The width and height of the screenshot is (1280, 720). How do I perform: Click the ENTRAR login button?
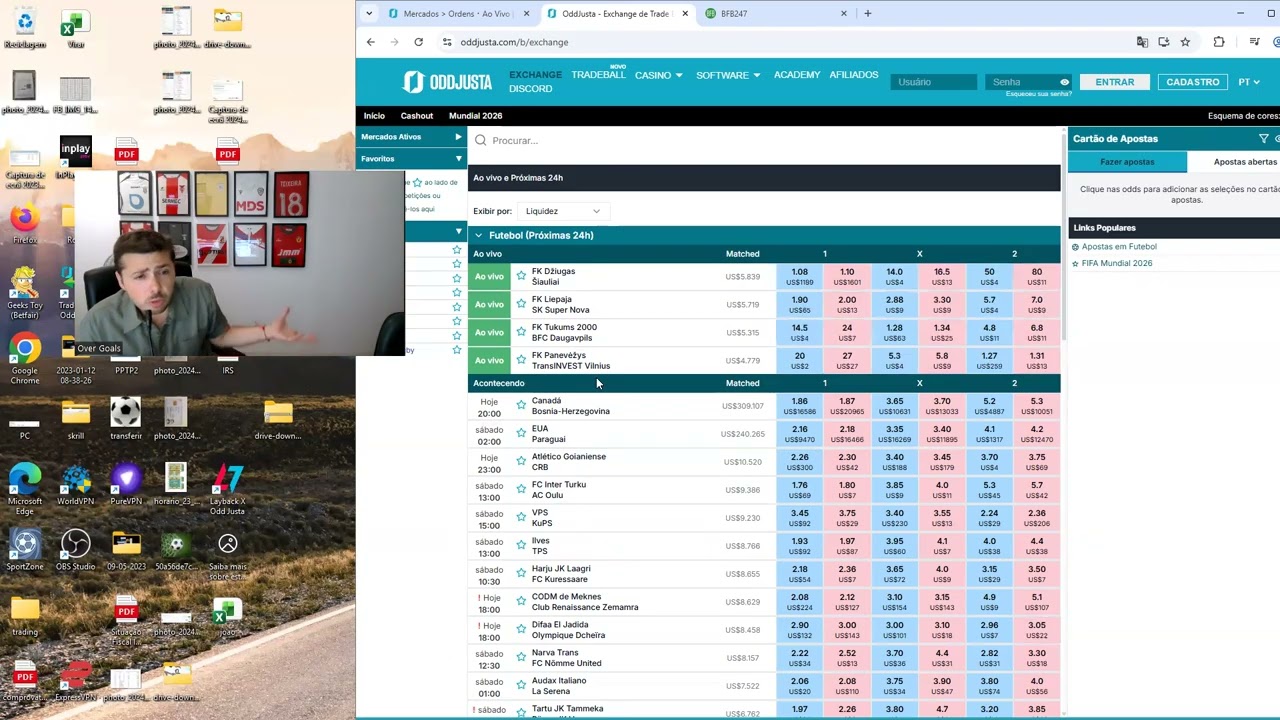pyautogui.click(x=1114, y=82)
